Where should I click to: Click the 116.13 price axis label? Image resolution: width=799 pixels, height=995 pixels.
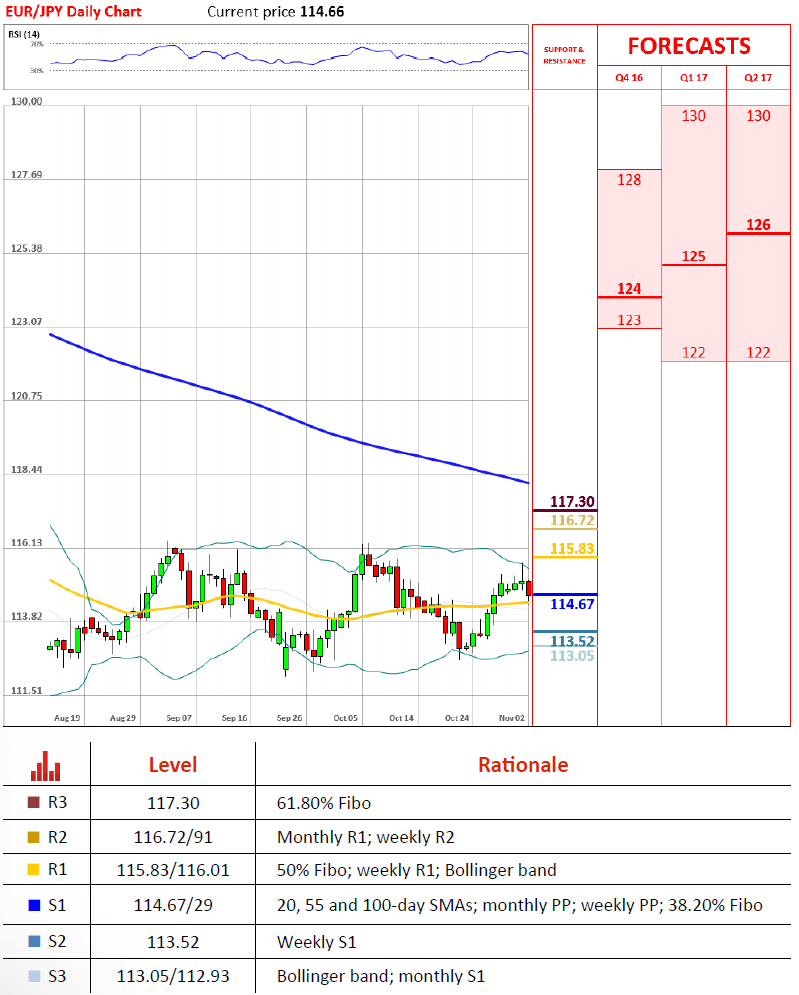[27, 543]
